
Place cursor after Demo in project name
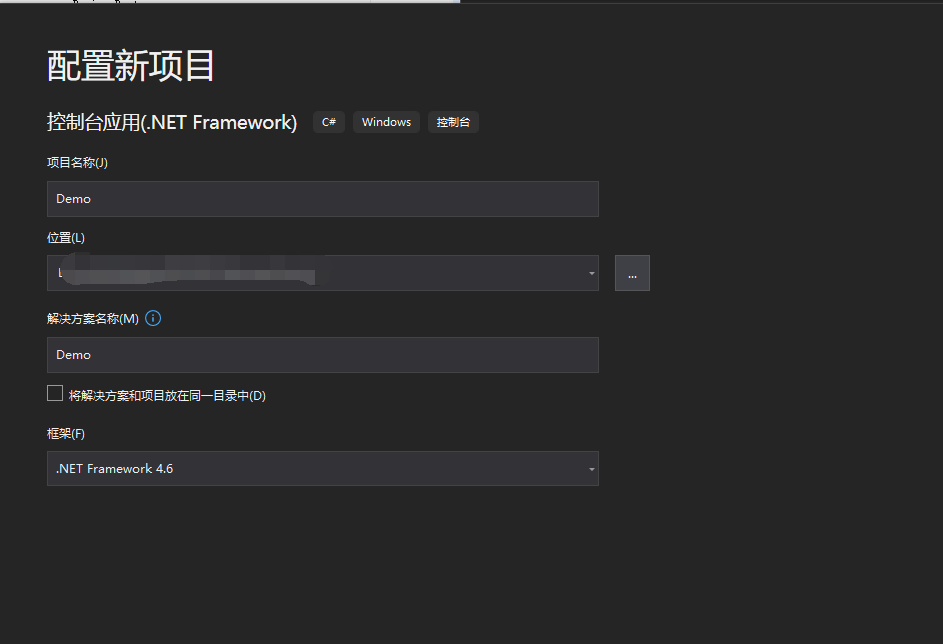click(93, 199)
